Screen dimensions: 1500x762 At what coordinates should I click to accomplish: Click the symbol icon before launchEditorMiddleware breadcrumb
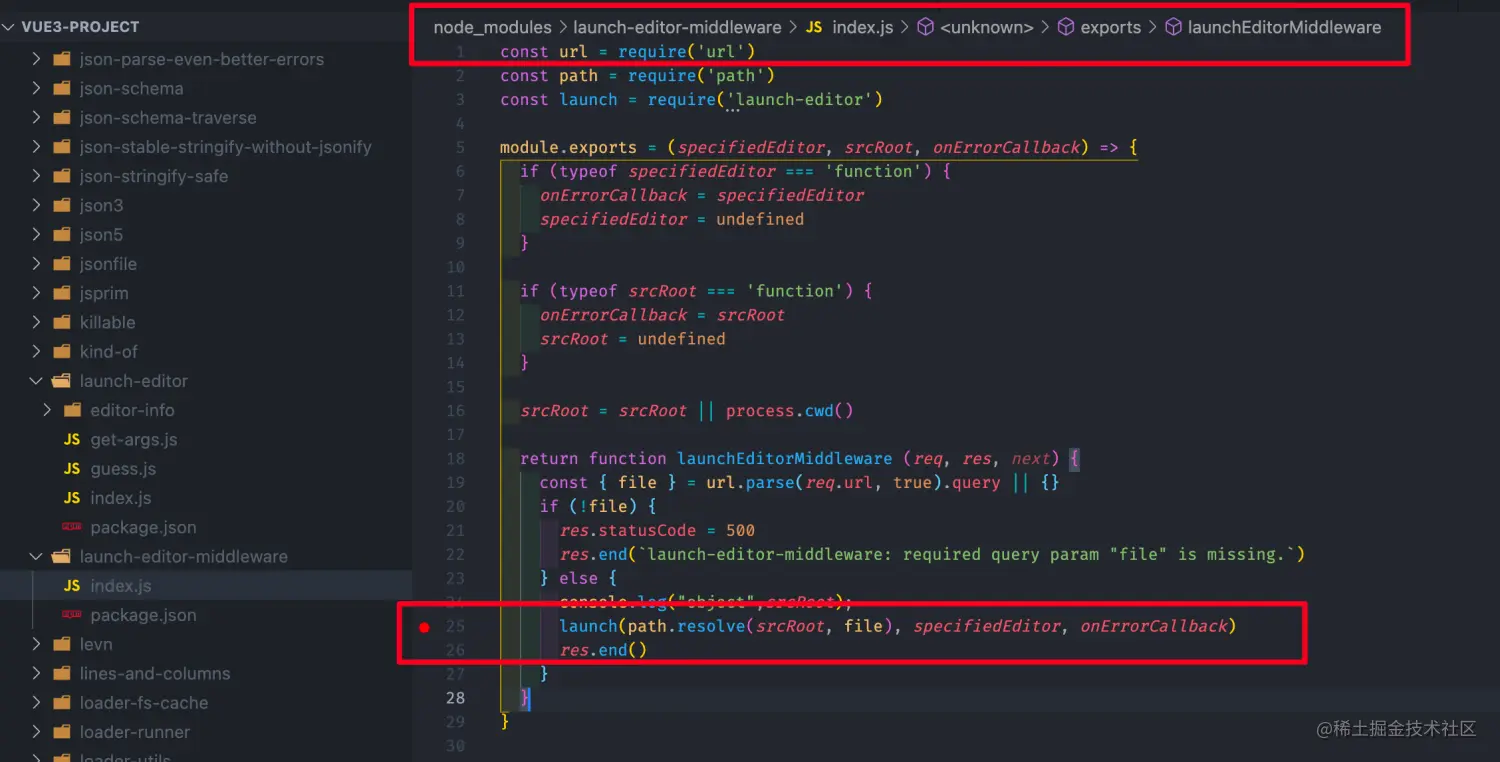click(x=1173, y=28)
